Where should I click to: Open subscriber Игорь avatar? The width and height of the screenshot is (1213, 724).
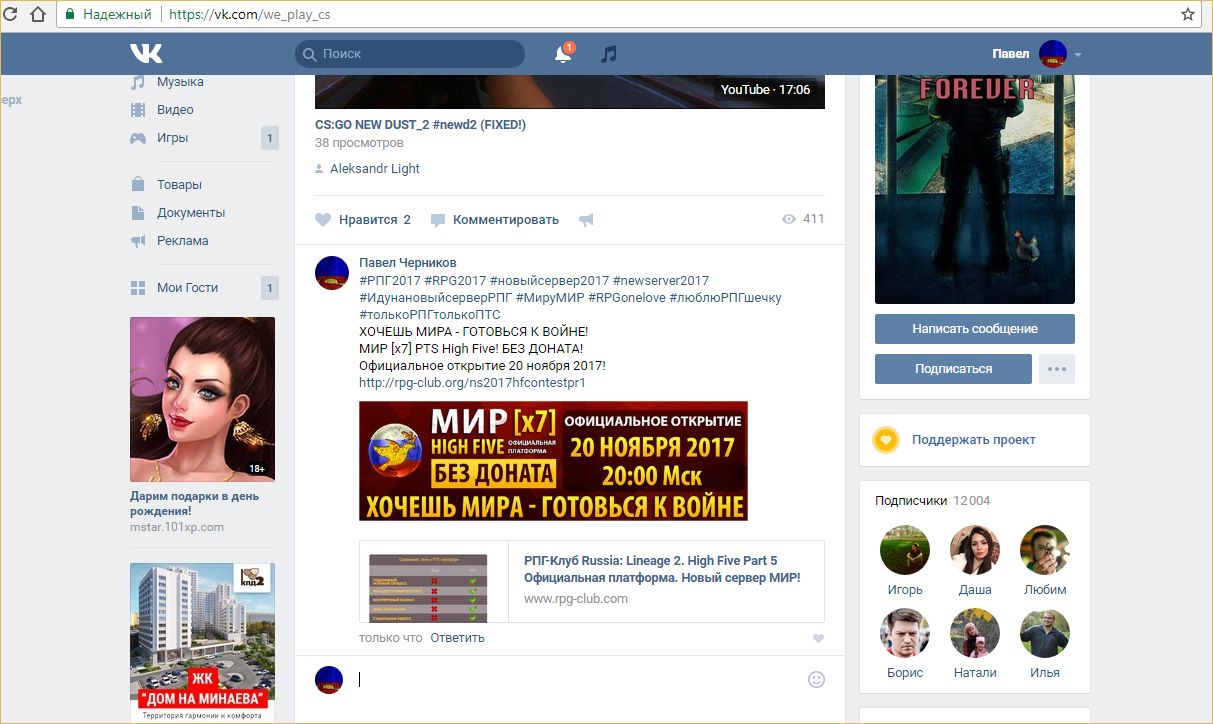905,551
